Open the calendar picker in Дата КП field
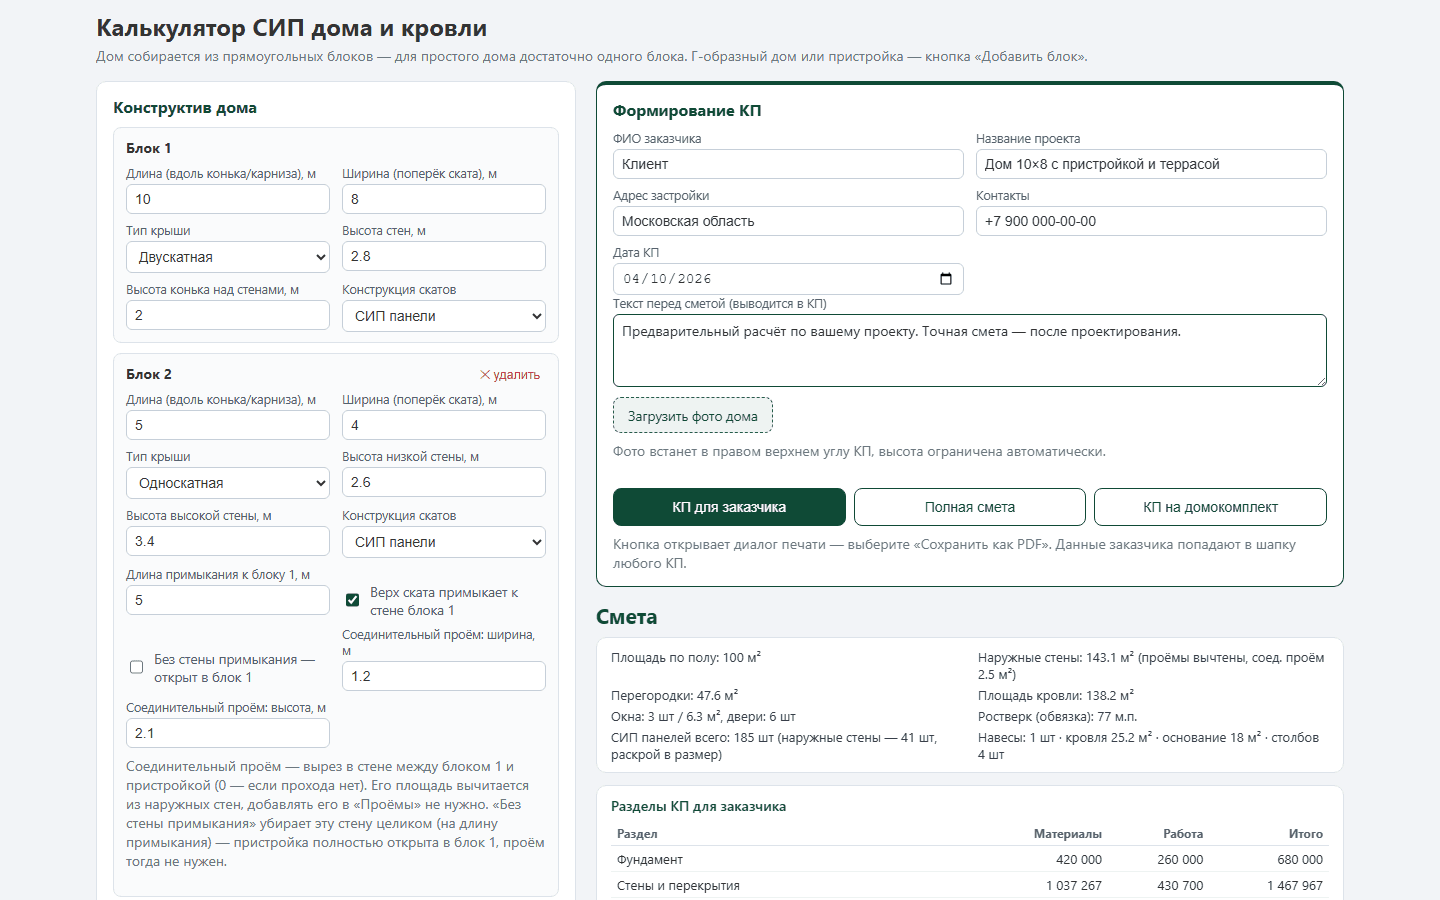This screenshot has height=900, width=1440. [946, 279]
